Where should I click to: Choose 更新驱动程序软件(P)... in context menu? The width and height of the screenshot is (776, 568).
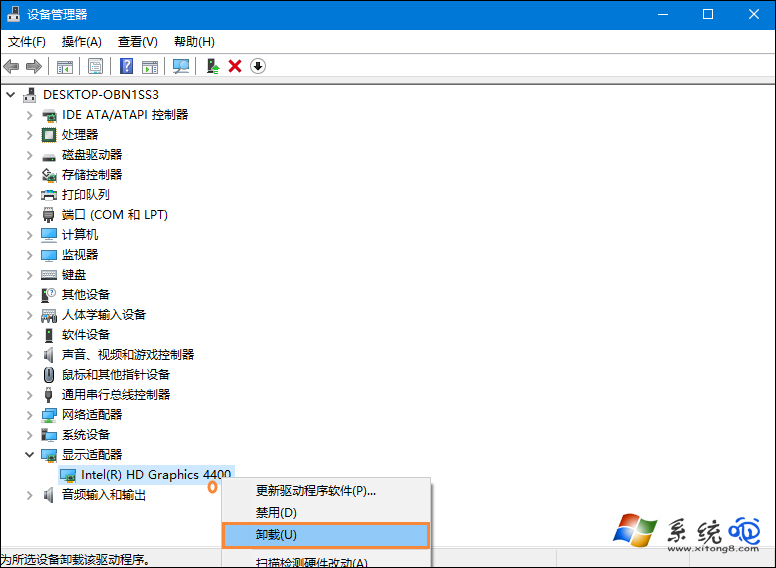[x=327, y=491]
